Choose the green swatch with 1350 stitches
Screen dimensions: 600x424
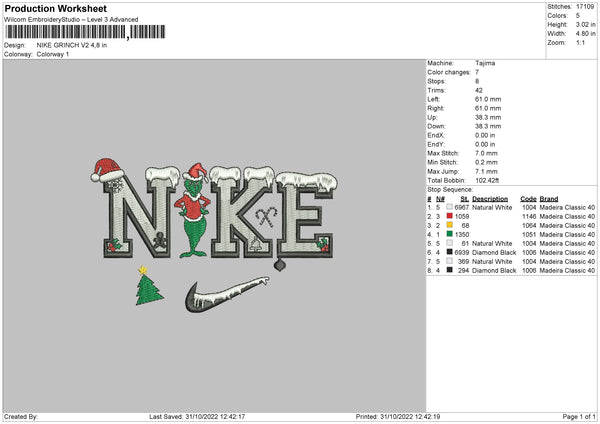tap(449, 234)
